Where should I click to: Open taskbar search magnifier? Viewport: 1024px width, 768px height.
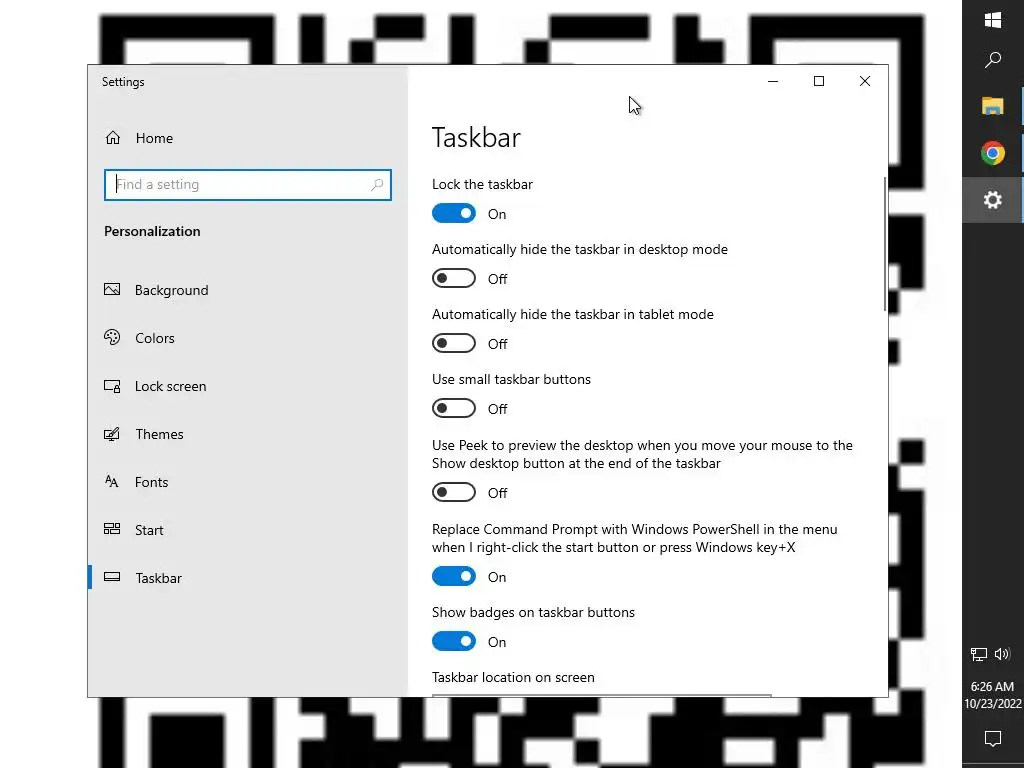pos(993,60)
